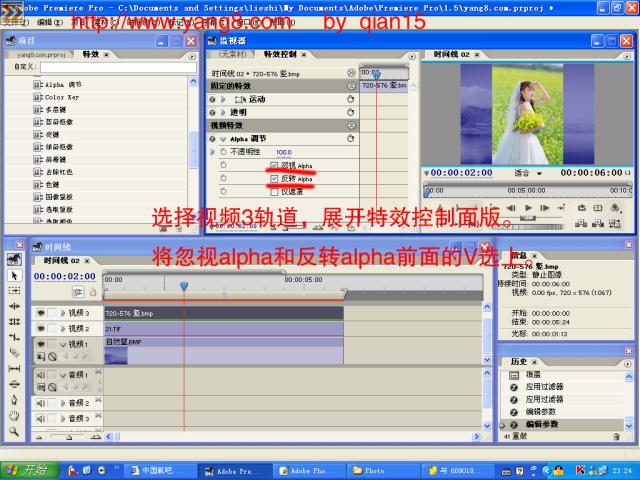Expand the 音频 2 track
The width and height of the screenshot is (640, 480).
click(63, 403)
